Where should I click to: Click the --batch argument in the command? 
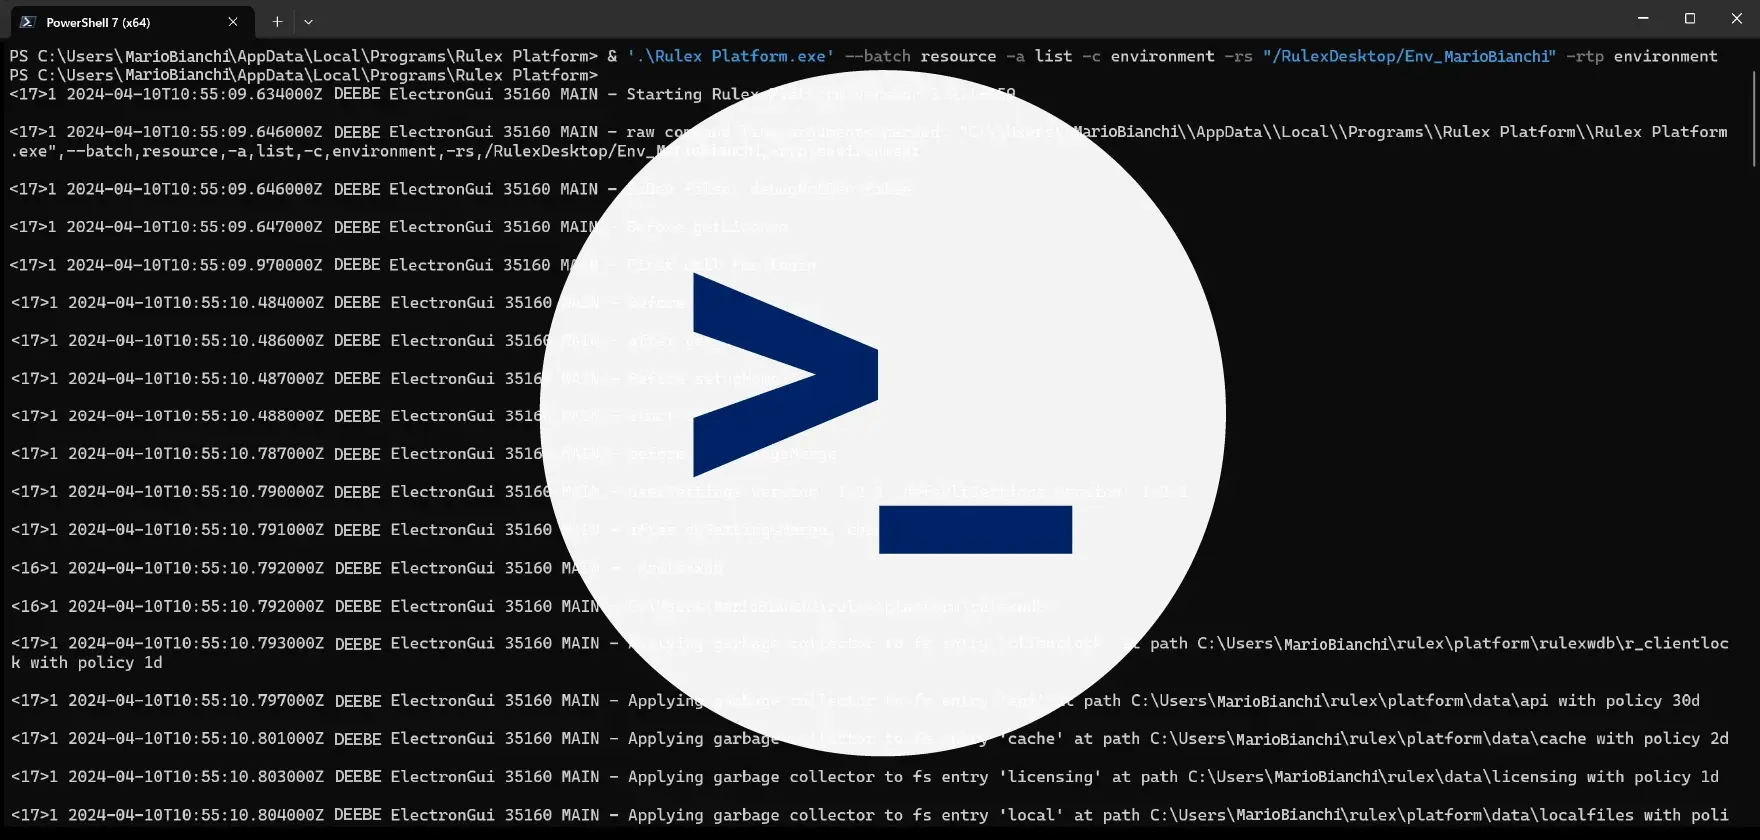877,56
